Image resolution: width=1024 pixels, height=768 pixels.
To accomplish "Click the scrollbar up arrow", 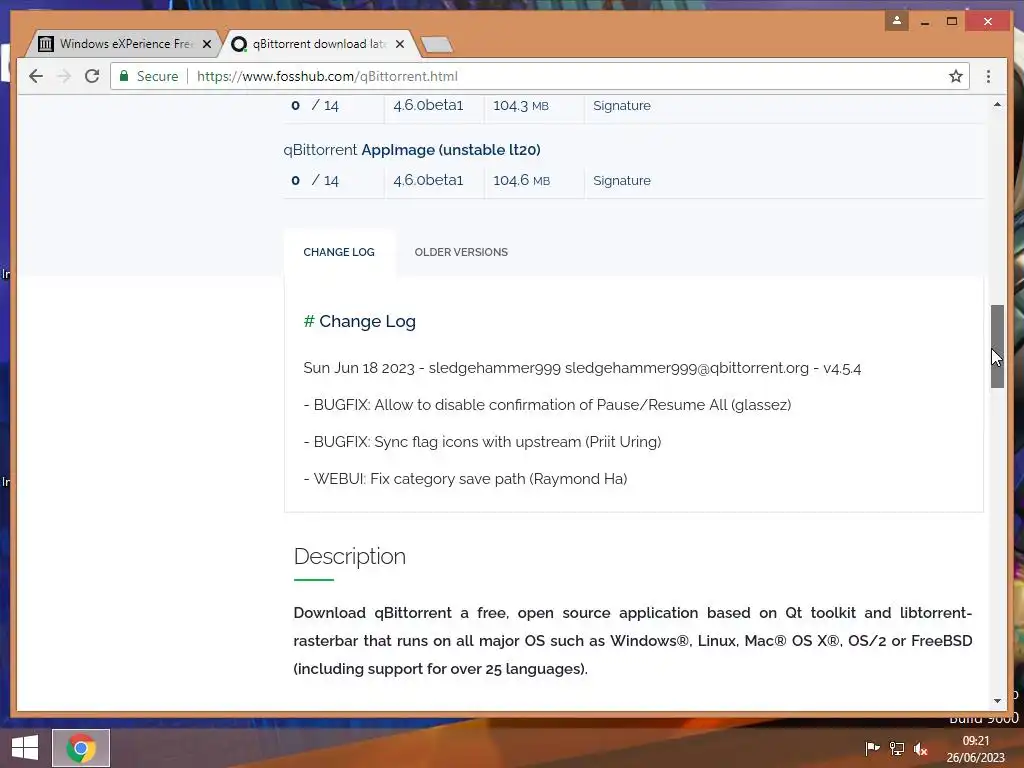I will coord(997,104).
